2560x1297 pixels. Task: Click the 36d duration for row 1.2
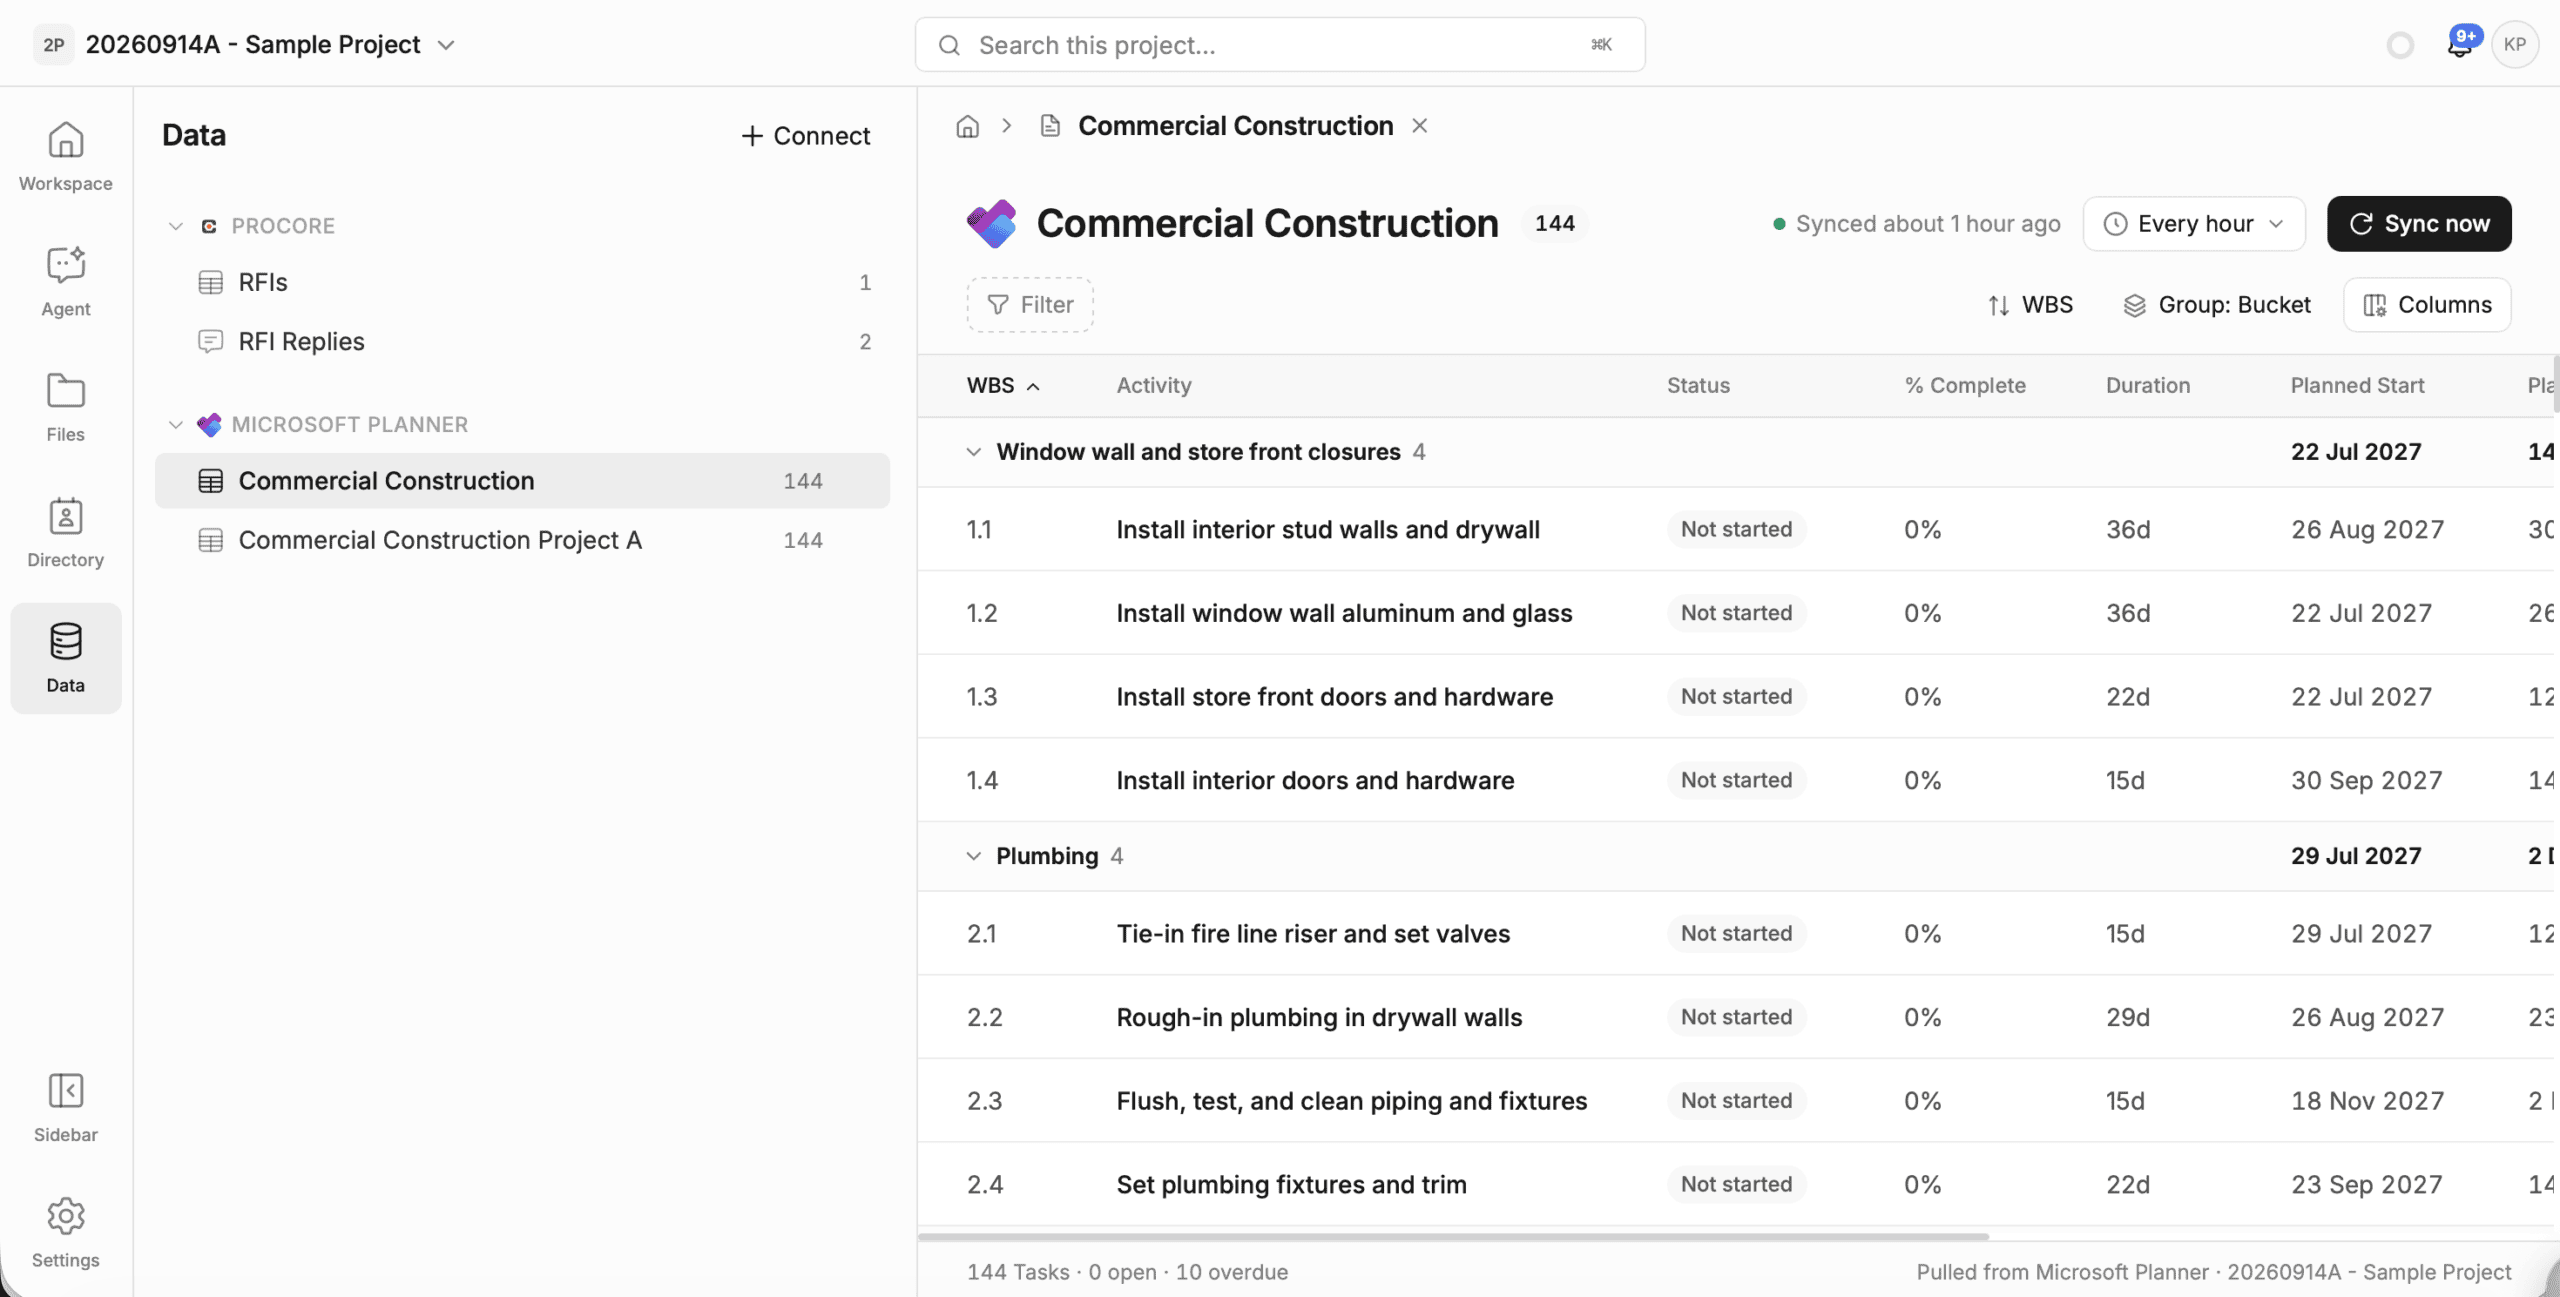[2128, 613]
